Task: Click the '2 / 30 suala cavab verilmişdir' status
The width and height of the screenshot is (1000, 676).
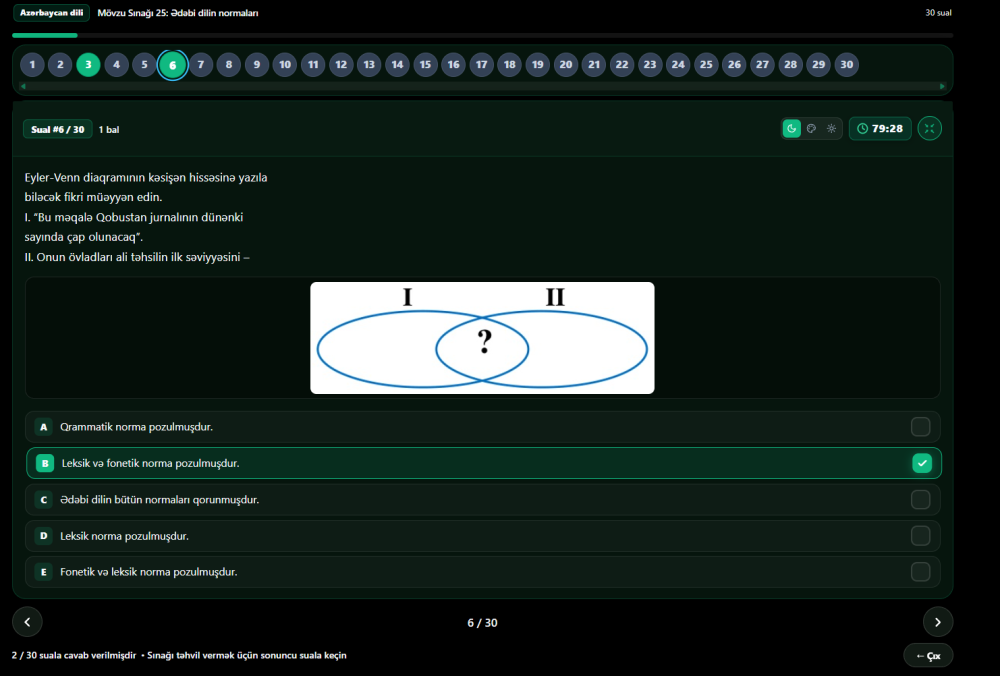Action: 74,656
